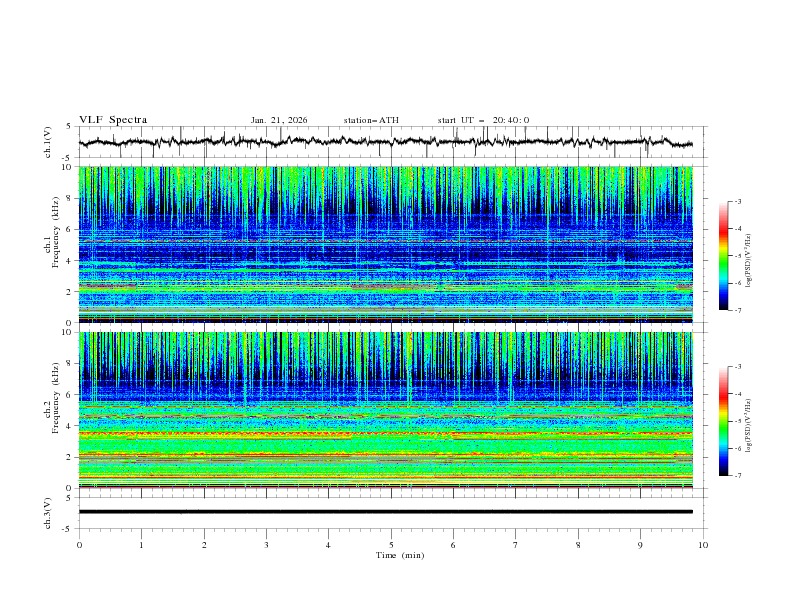Click time axis tick label "2"
This screenshot has height=612, width=792.
pyautogui.click(x=204, y=545)
